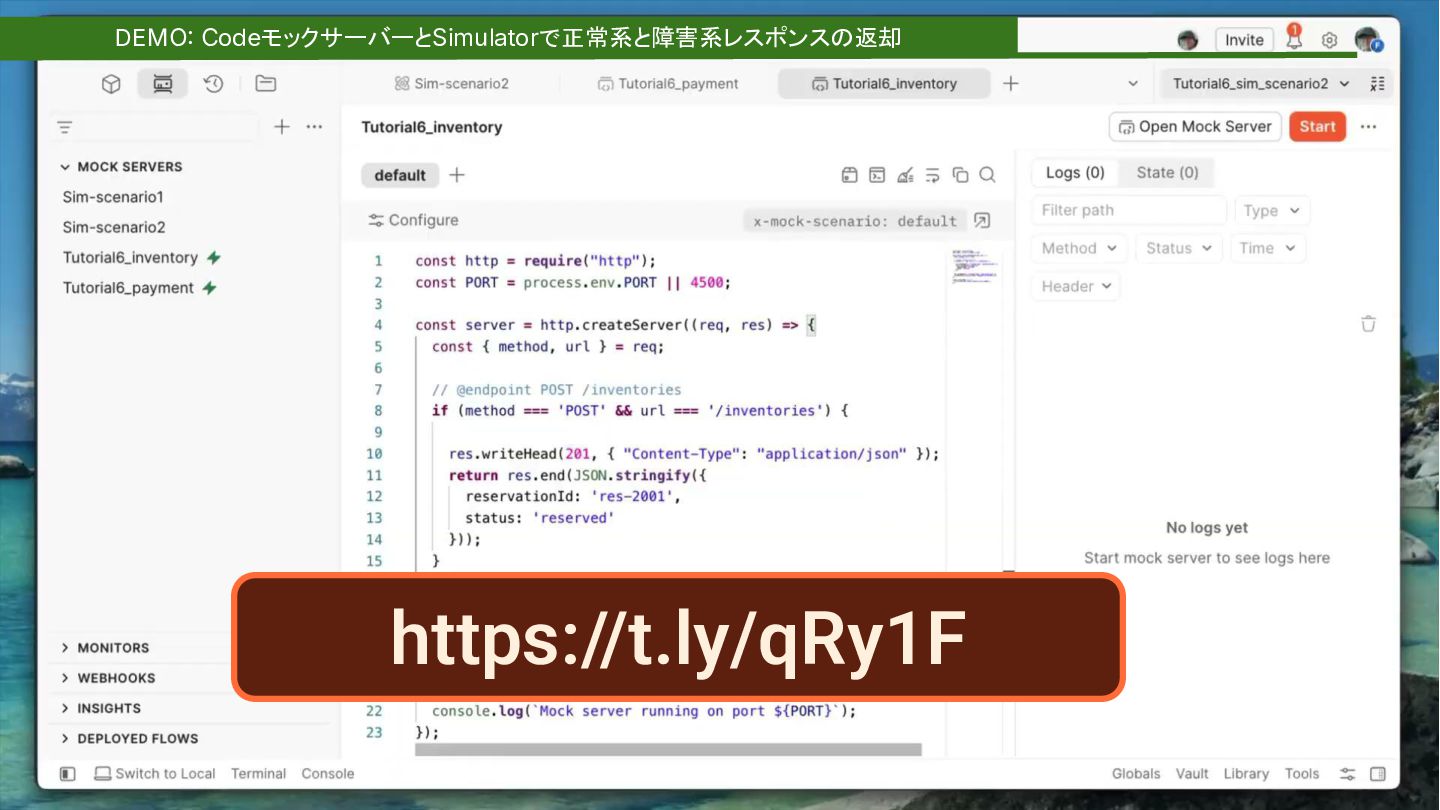1440x810 pixels.
Task: Open the Time filter dropdown
Action: point(1267,248)
